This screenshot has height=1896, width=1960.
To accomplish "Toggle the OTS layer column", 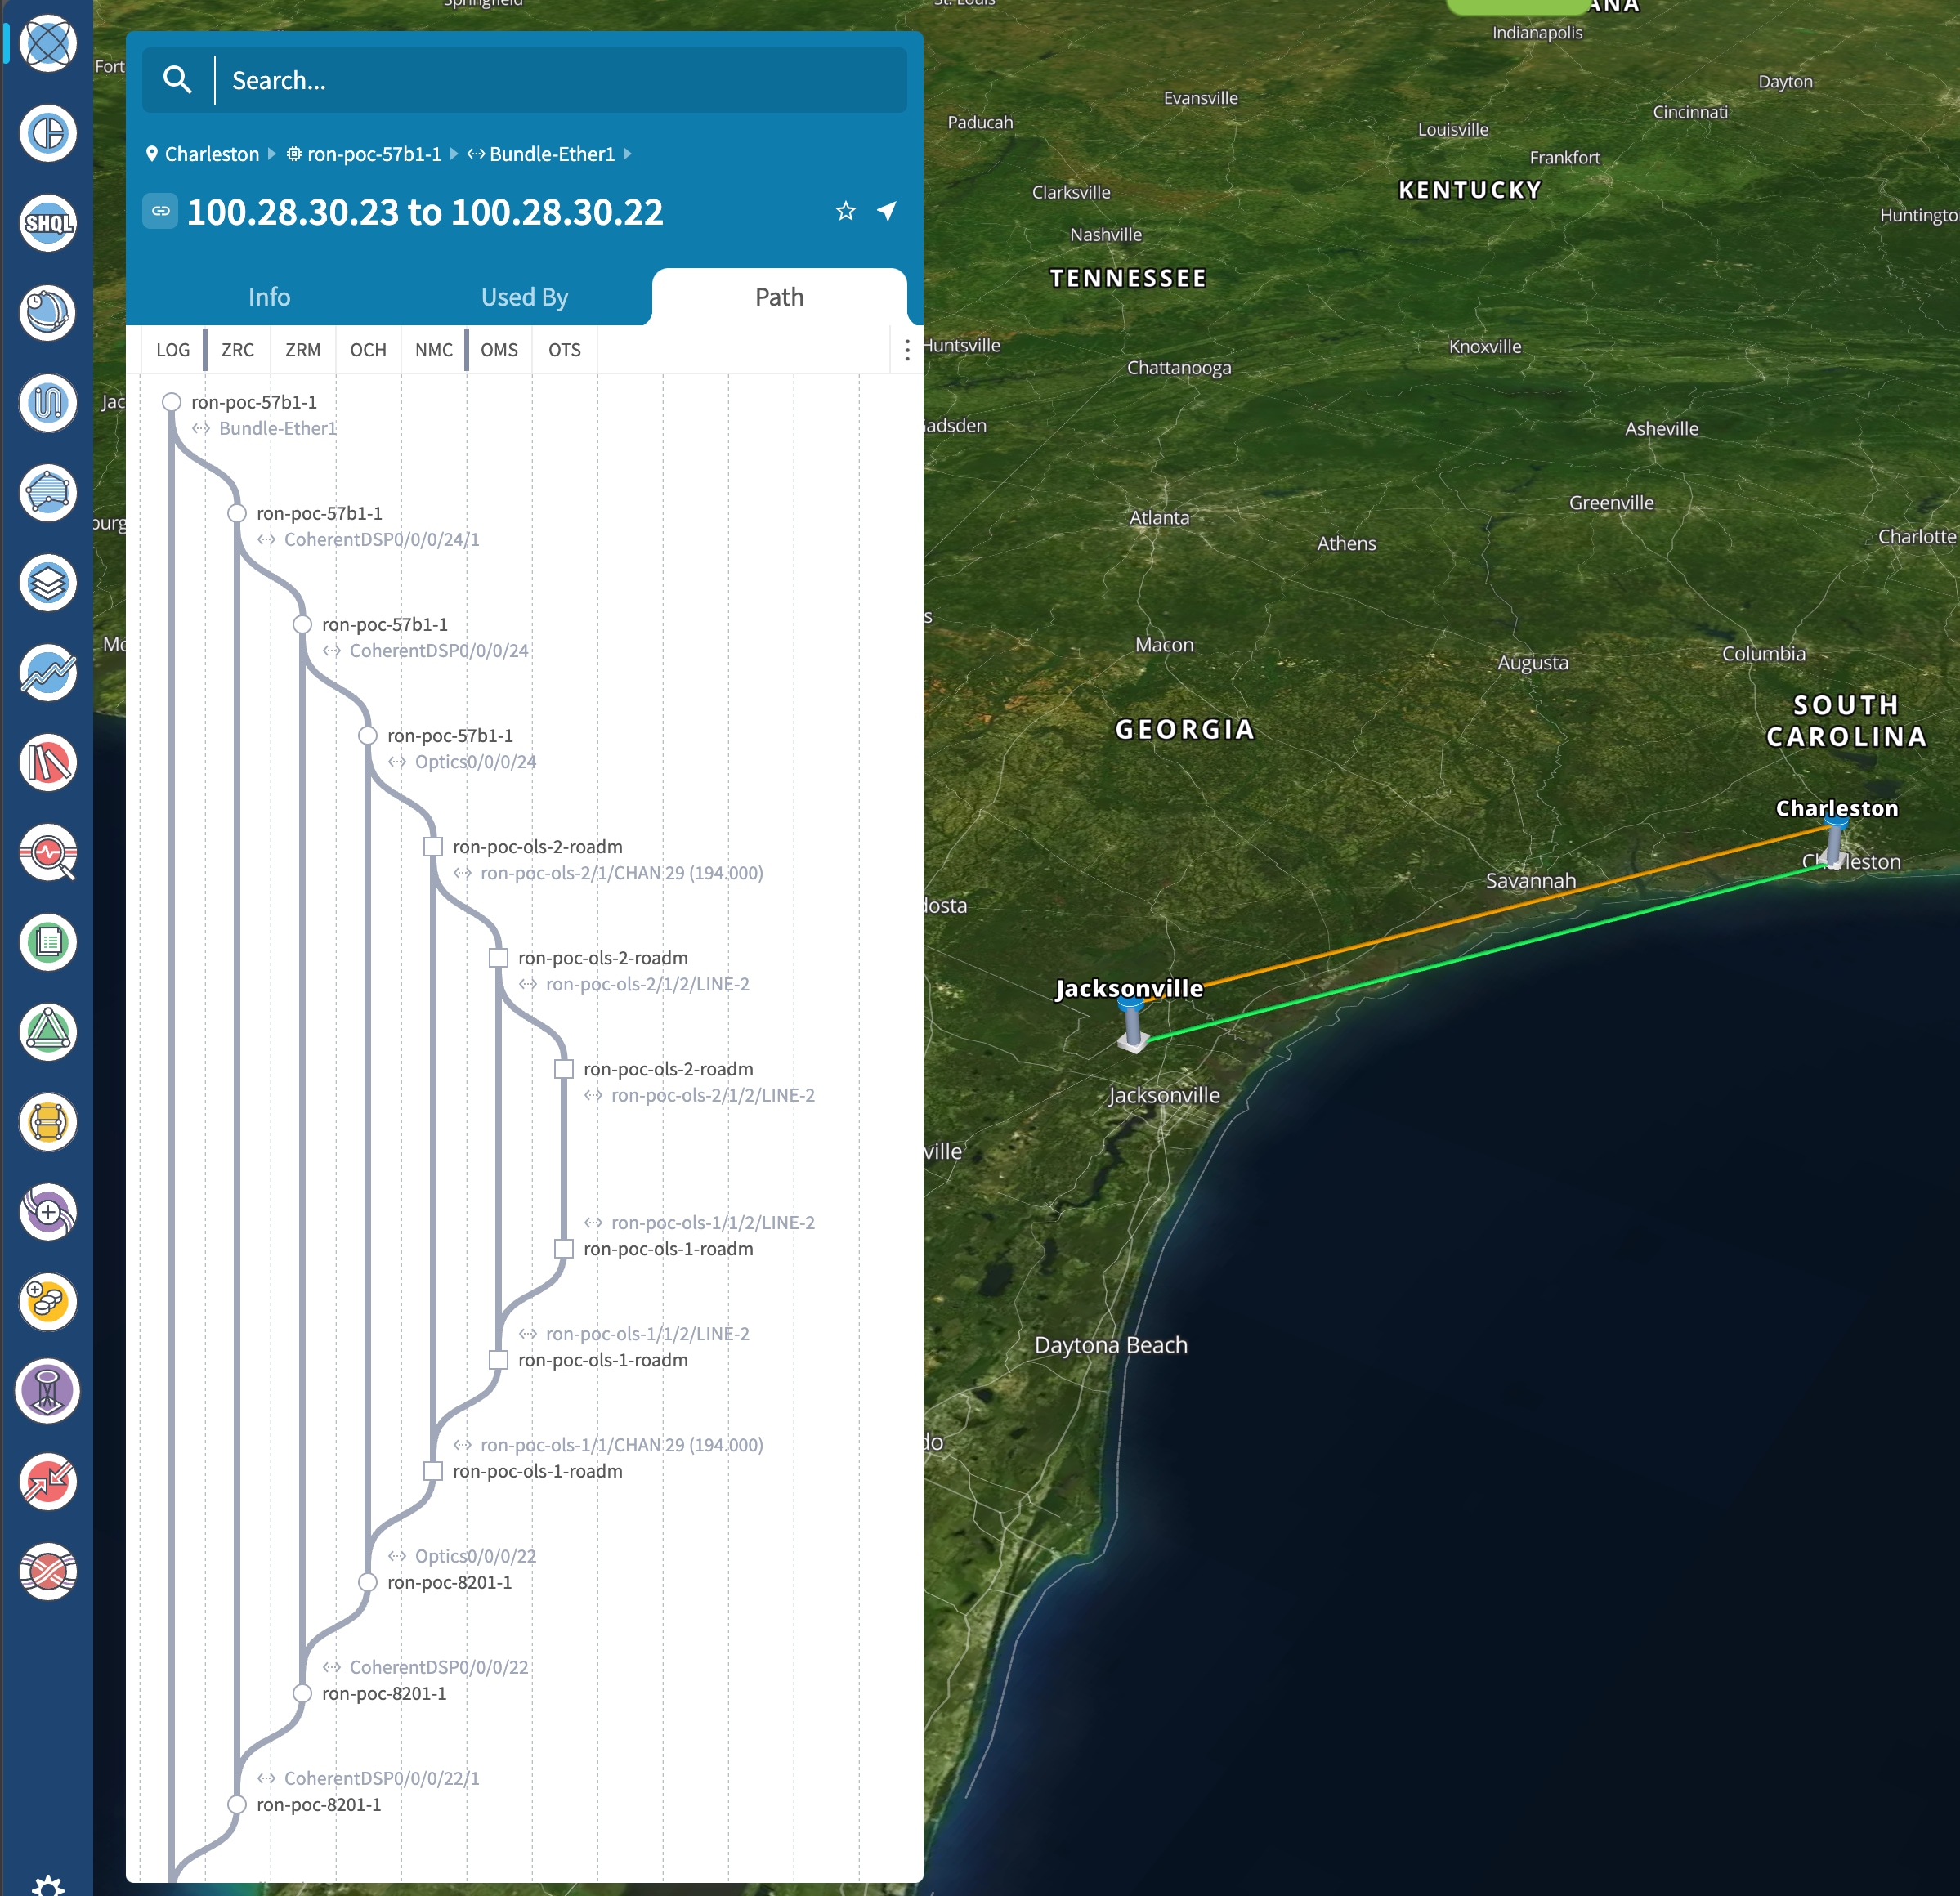I will coord(565,350).
